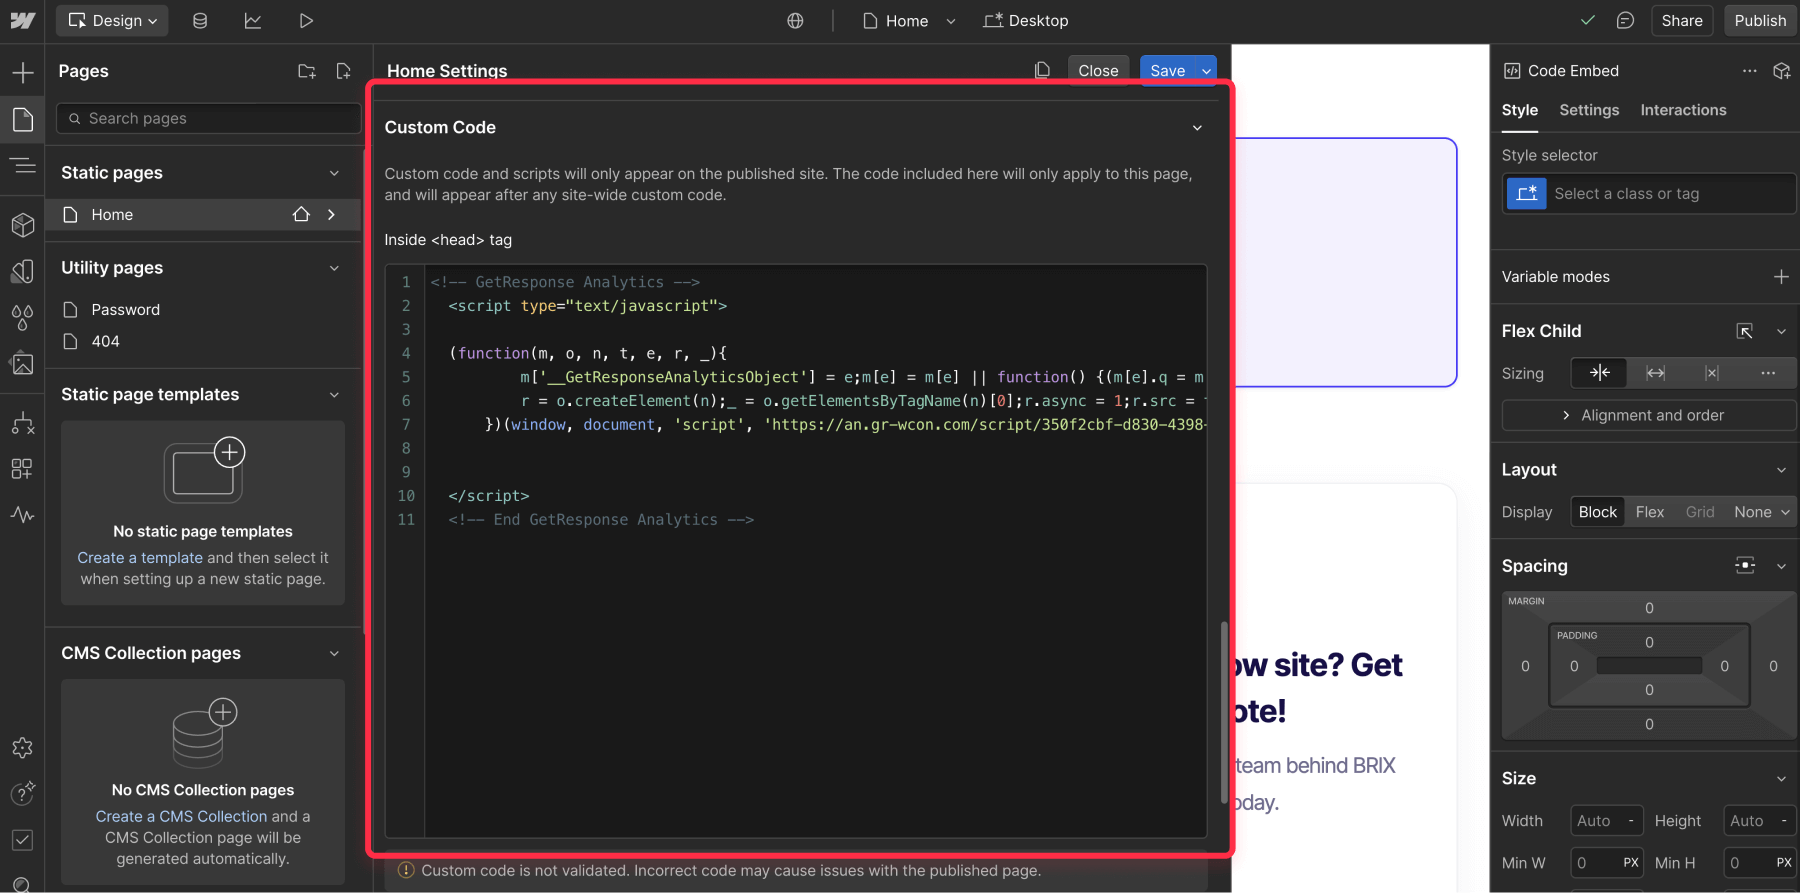Image resolution: width=1800 pixels, height=893 pixels.
Task: Collapse Static page templates section
Action: point(334,395)
